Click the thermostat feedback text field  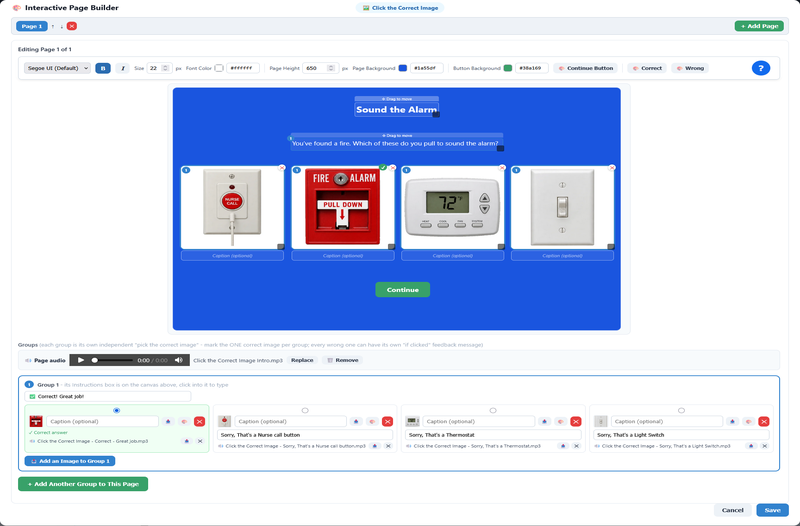click(493, 435)
